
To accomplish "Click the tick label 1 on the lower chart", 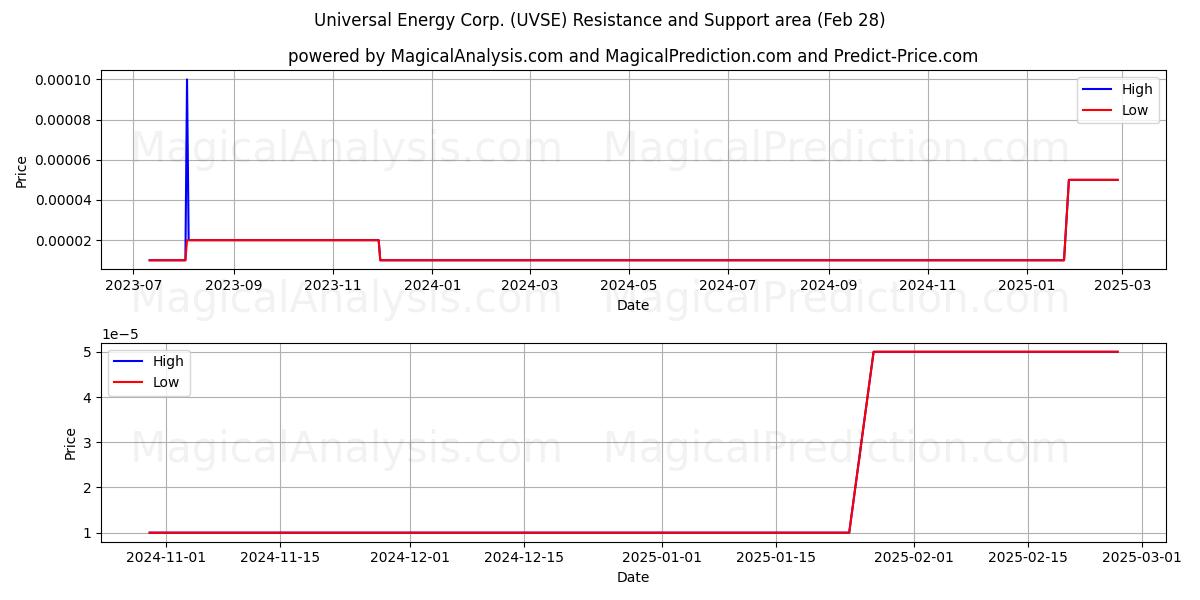I will pyautogui.click(x=88, y=533).
